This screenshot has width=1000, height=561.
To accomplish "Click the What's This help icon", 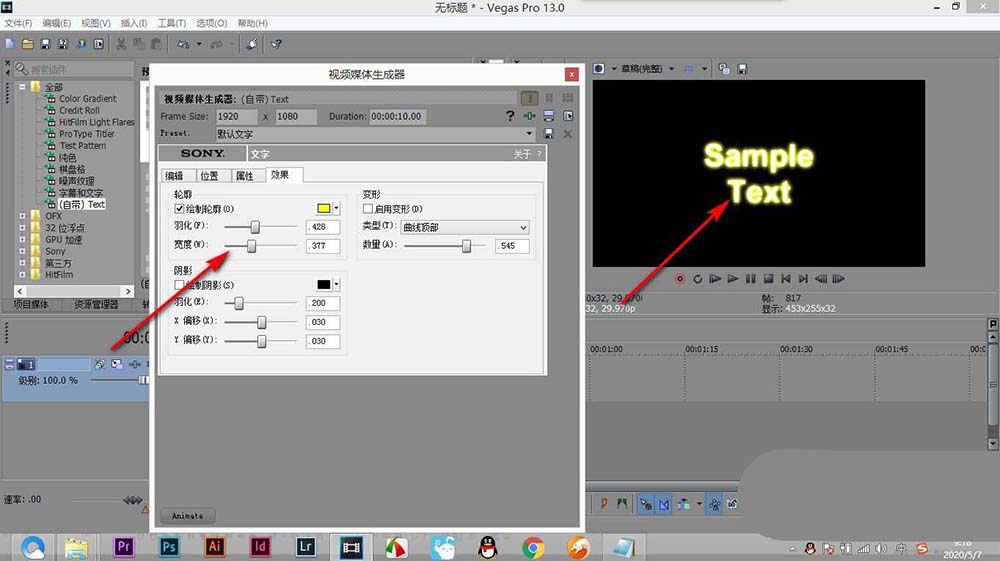I will coord(276,44).
